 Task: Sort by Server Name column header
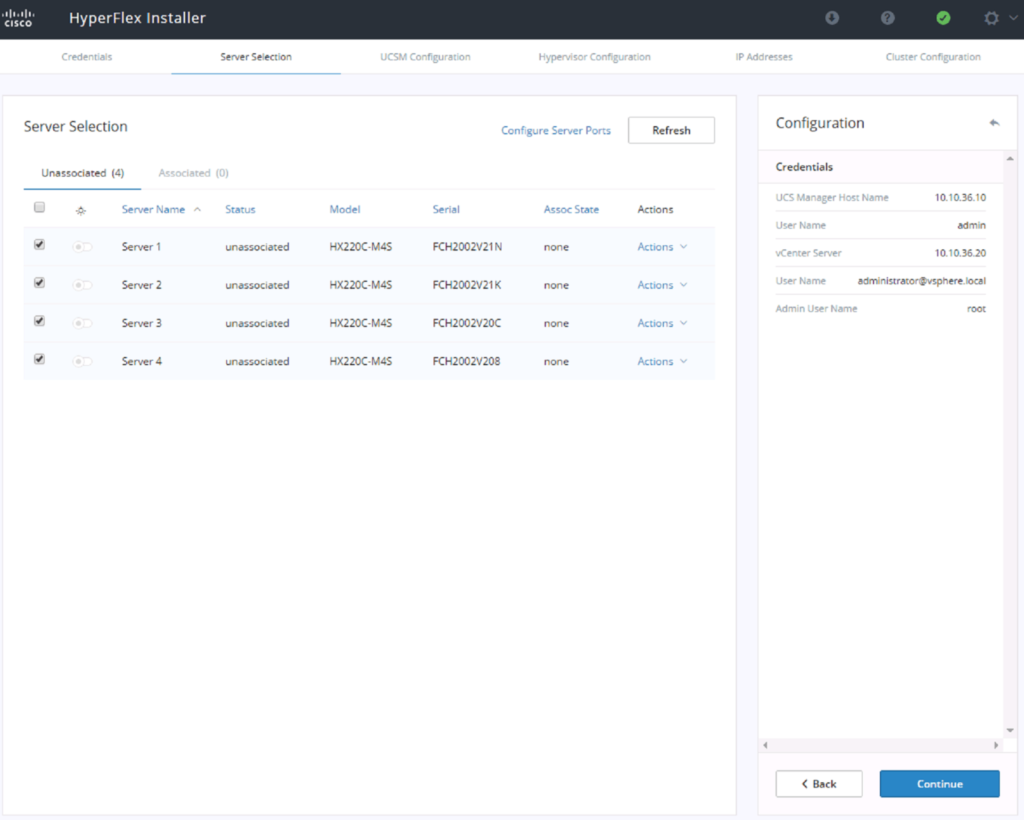click(153, 210)
